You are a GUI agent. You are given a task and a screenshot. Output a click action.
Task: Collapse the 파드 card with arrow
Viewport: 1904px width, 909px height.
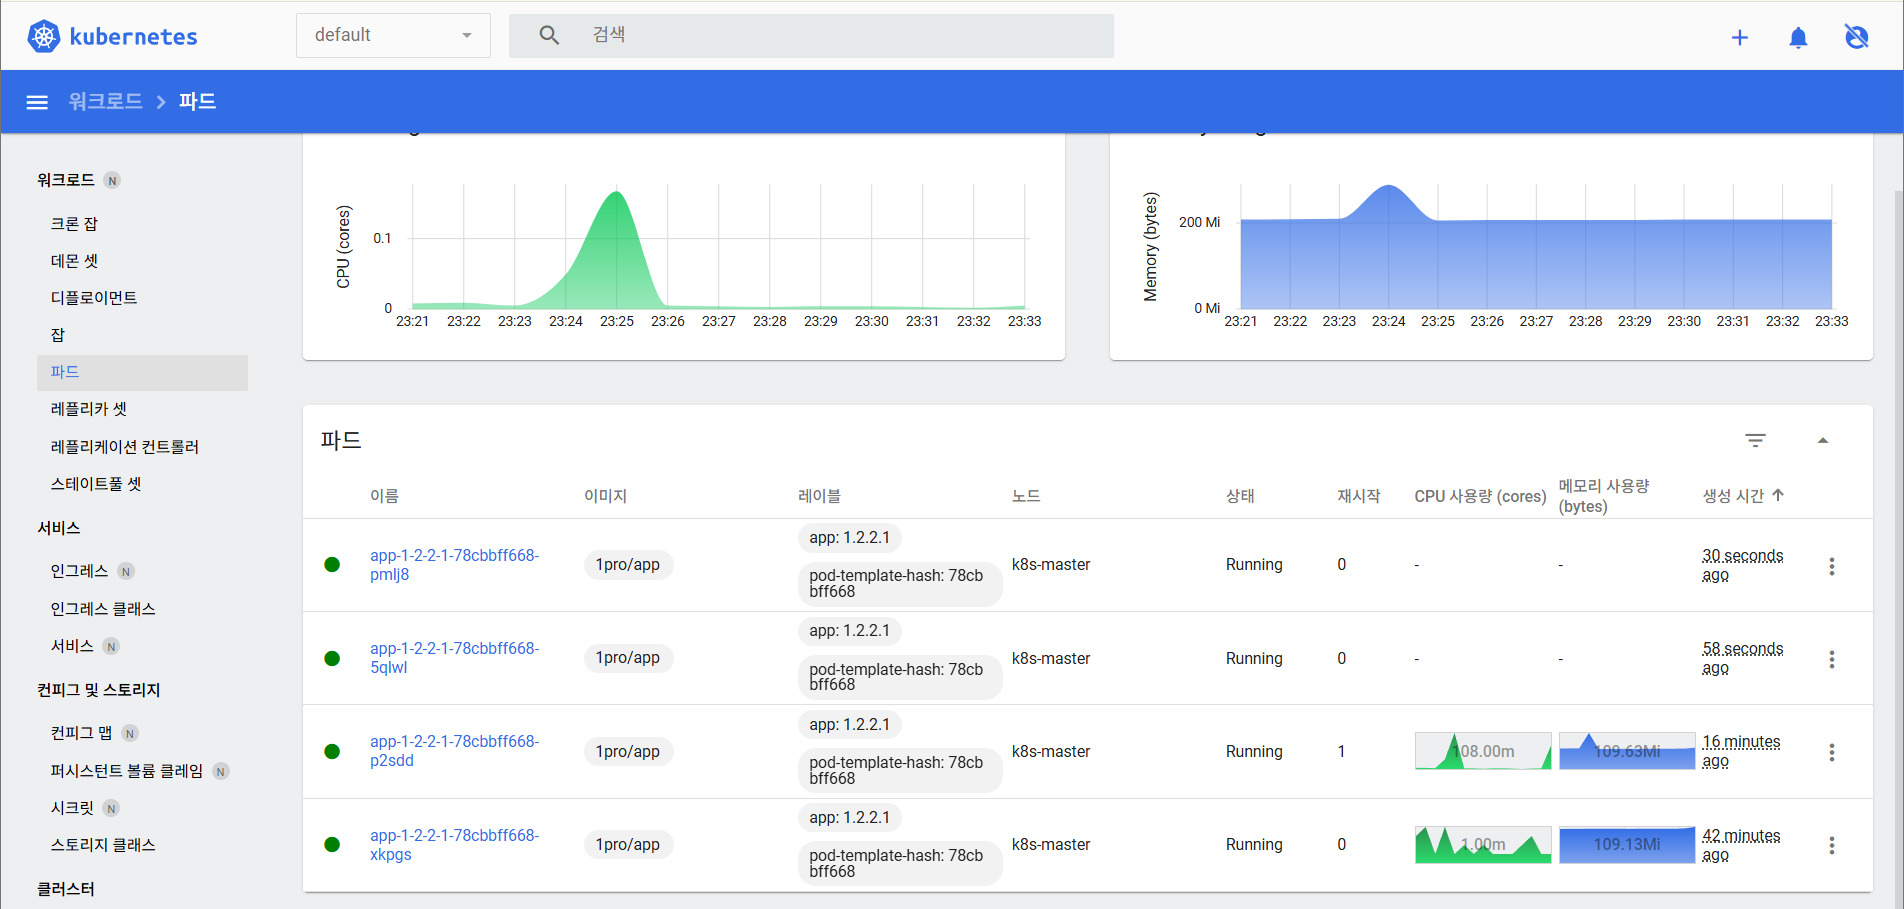point(1823,440)
